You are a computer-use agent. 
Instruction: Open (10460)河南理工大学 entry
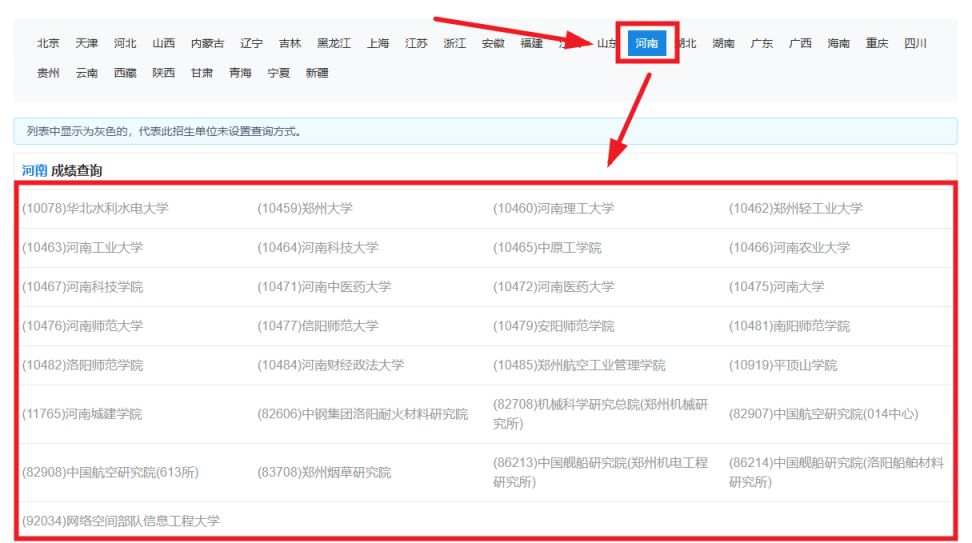[554, 208]
